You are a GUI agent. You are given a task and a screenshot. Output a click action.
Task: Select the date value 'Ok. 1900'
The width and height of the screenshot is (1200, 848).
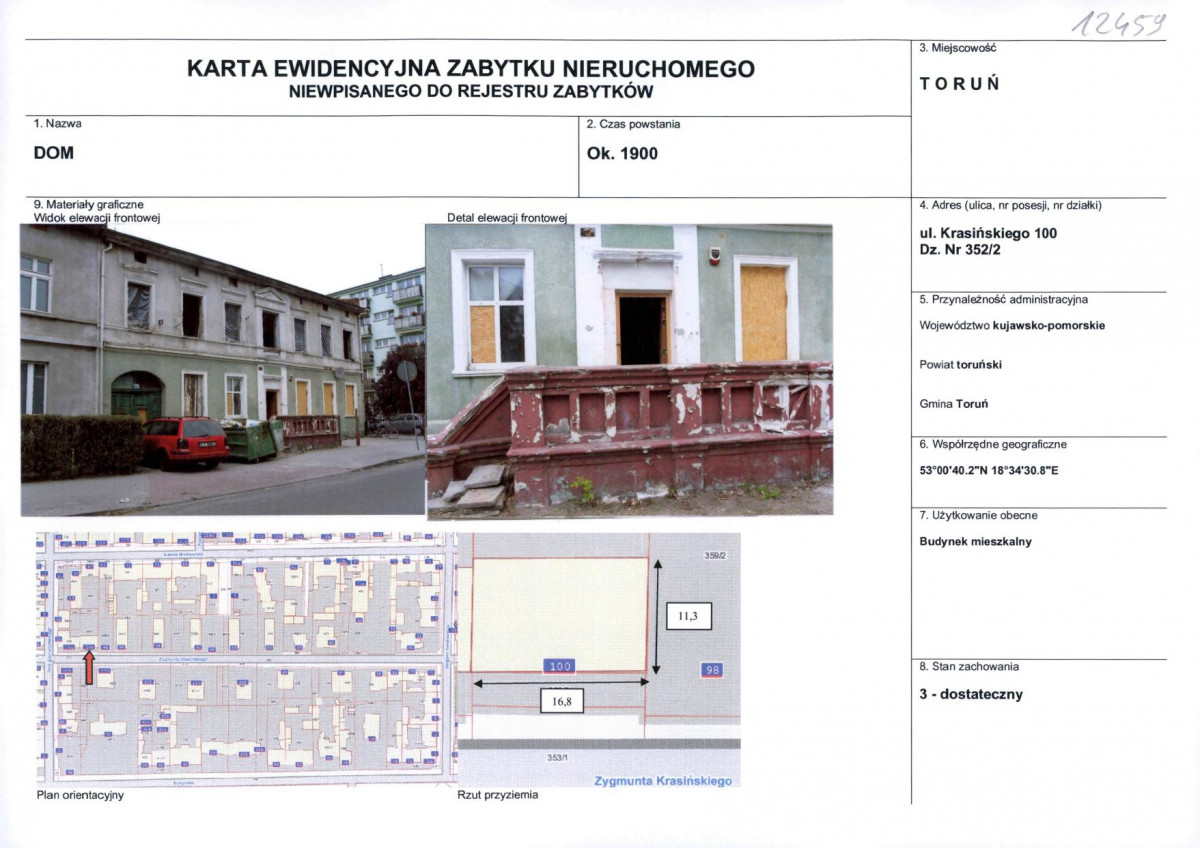point(623,154)
